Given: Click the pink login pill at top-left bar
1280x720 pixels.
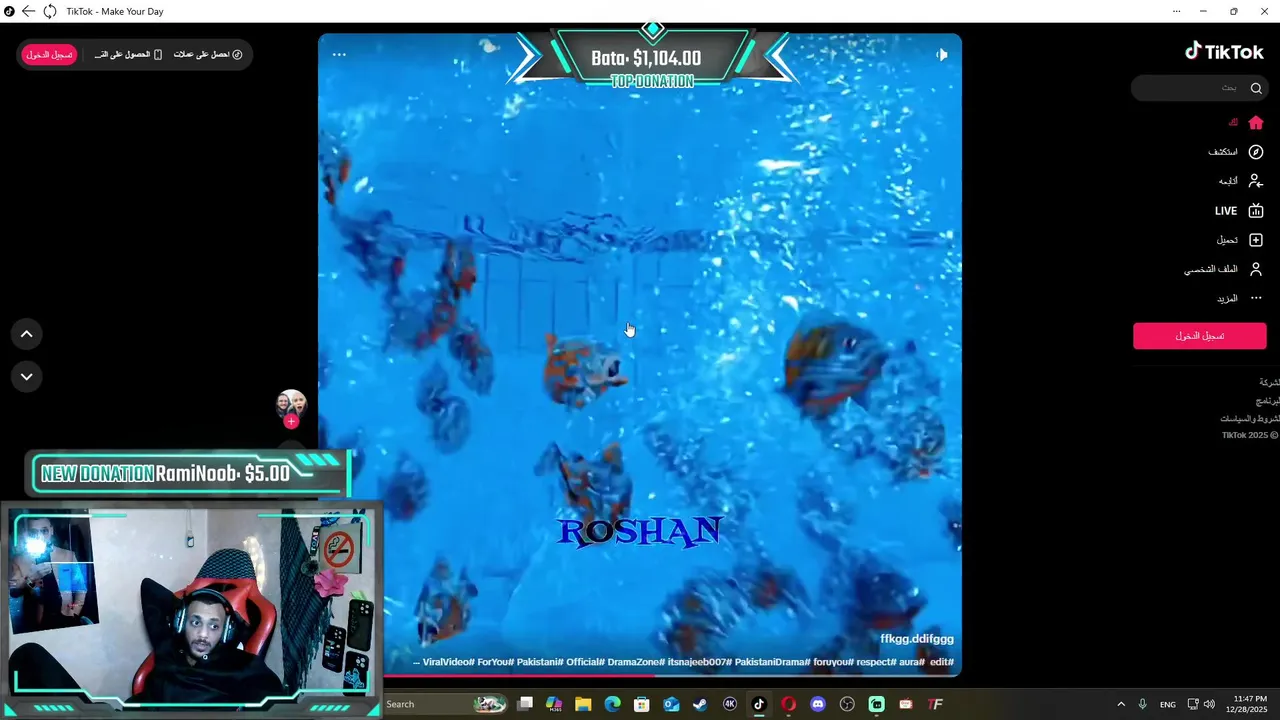Looking at the screenshot, I should pyautogui.click(x=49, y=54).
